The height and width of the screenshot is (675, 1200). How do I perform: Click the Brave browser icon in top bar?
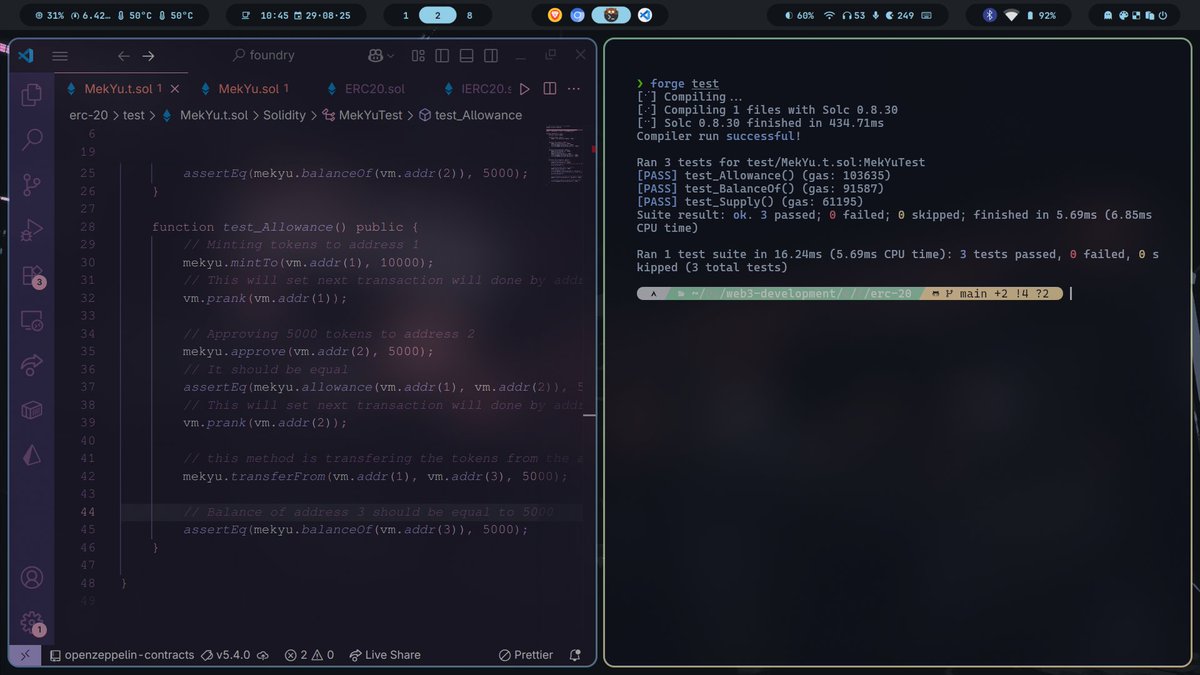click(x=556, y=16)
